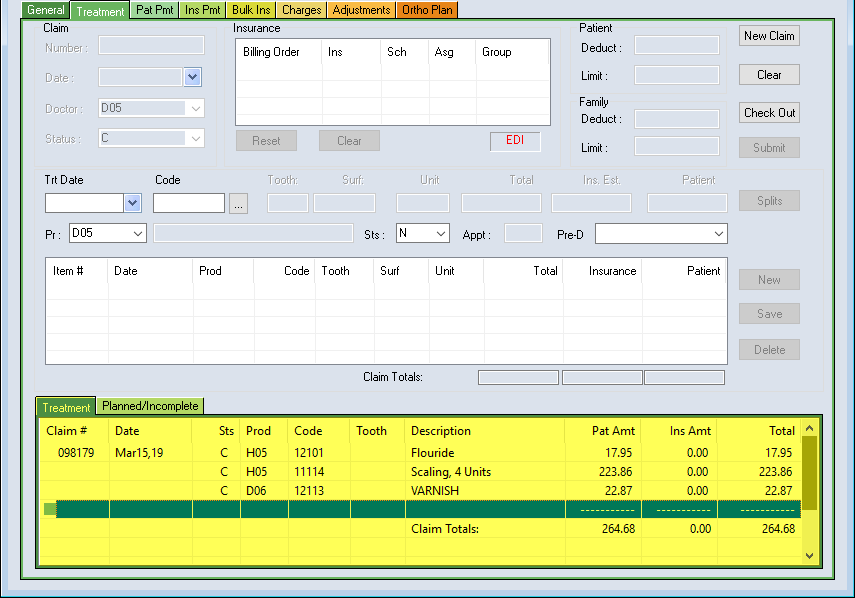Click the New Claim button
This screenshot has height=598, width=855.
tap(769, 36)
